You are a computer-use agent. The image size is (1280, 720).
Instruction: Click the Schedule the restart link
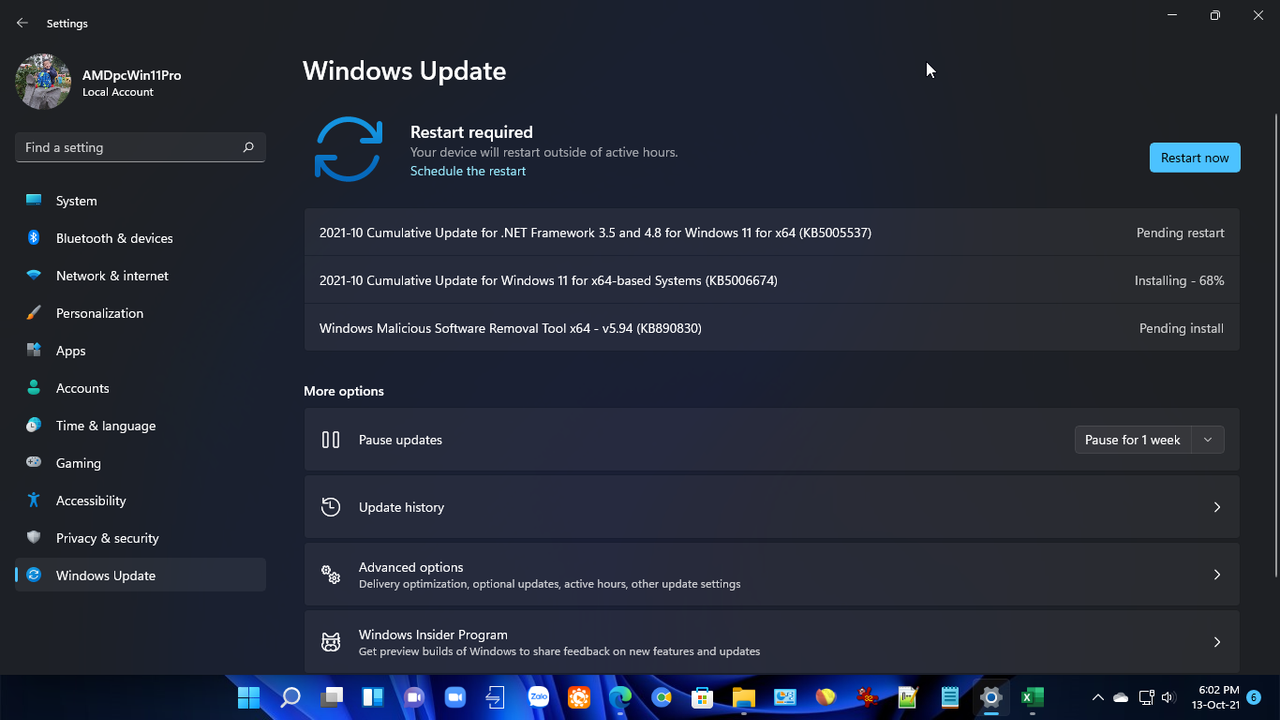pyautogui.click(x=468, y=171)
